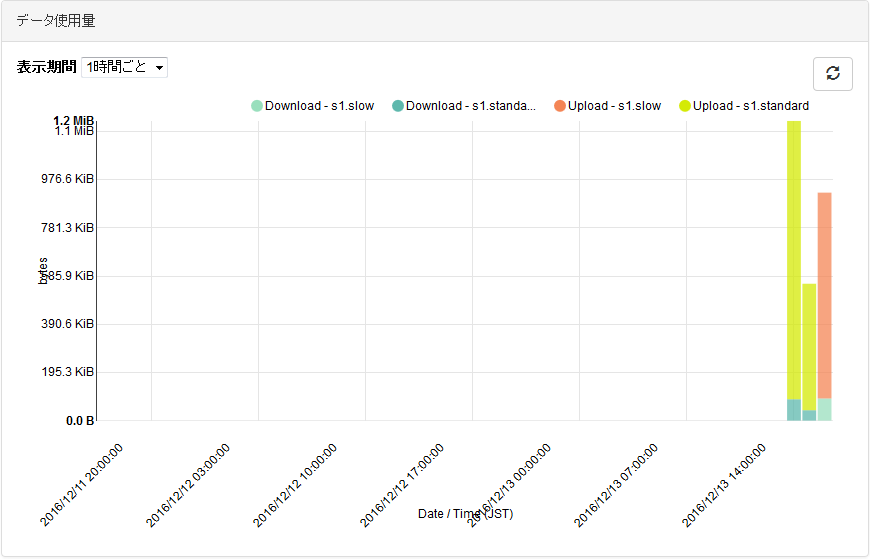Click the データ使用量 panel title
The image size is (870, 559).
tap(55, 21)
